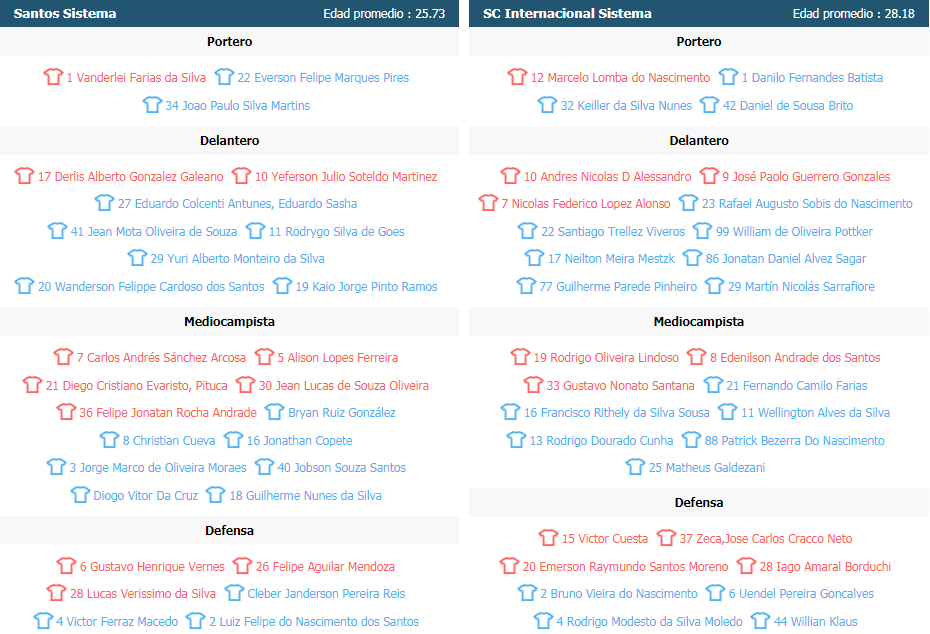Image resolution: width=930 pixels, height=634 pixels.
Task: Click shirt icon beside Matheus Galdezani
Action: 635,467
